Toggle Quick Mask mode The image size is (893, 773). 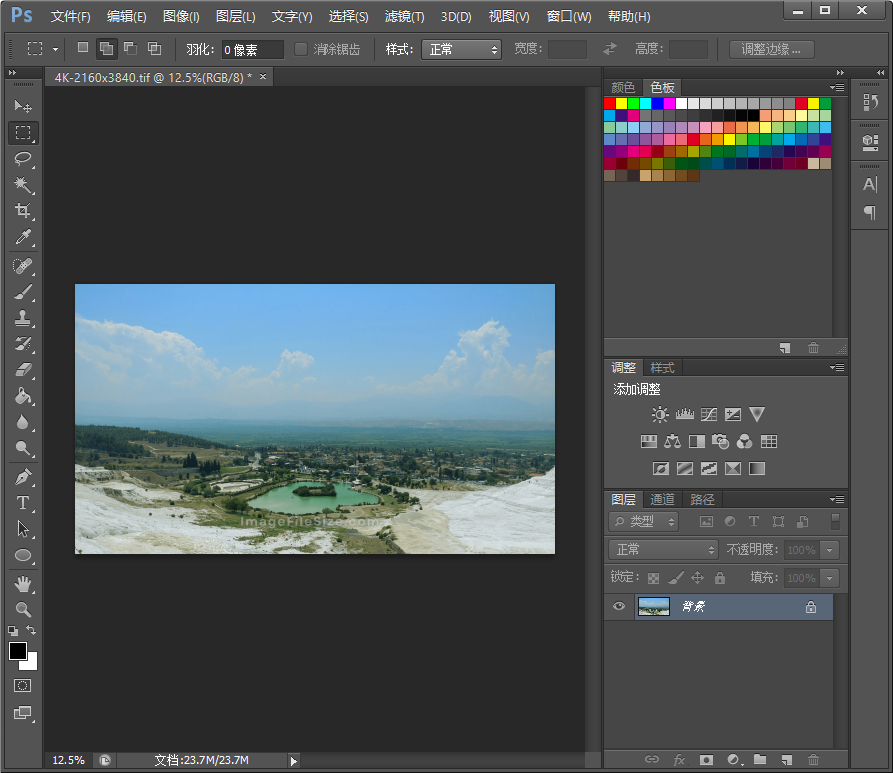tap(22, 686)
